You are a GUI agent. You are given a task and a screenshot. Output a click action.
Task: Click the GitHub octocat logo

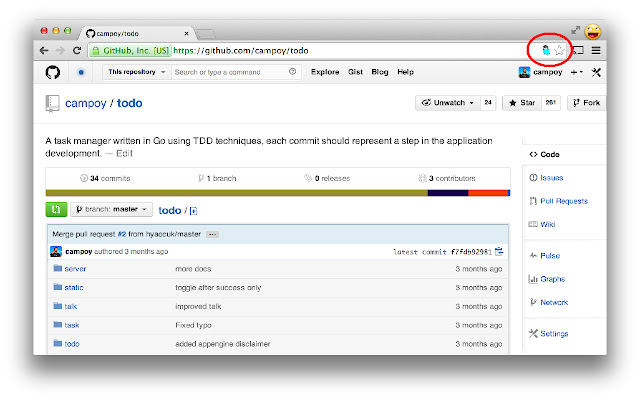[x=53, y=72]
